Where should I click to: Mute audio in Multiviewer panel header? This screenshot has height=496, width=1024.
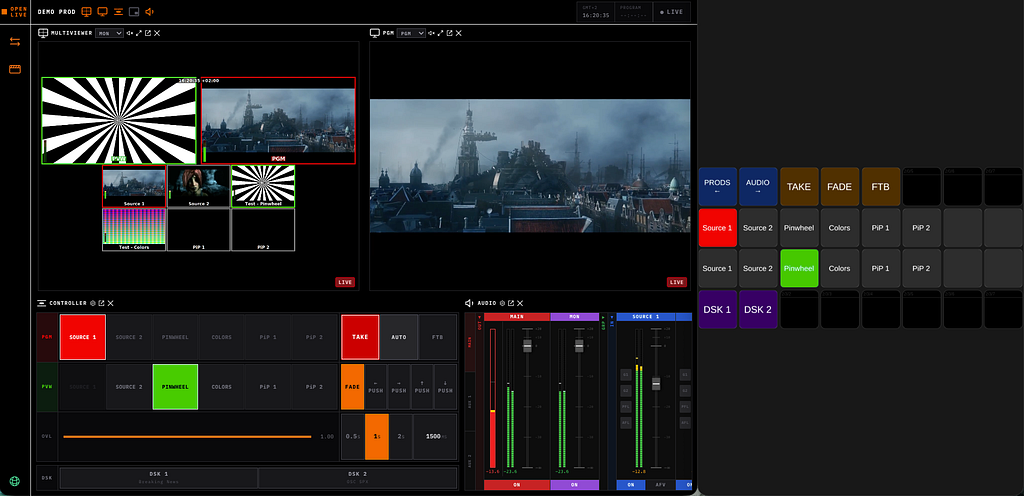[130, 33]
